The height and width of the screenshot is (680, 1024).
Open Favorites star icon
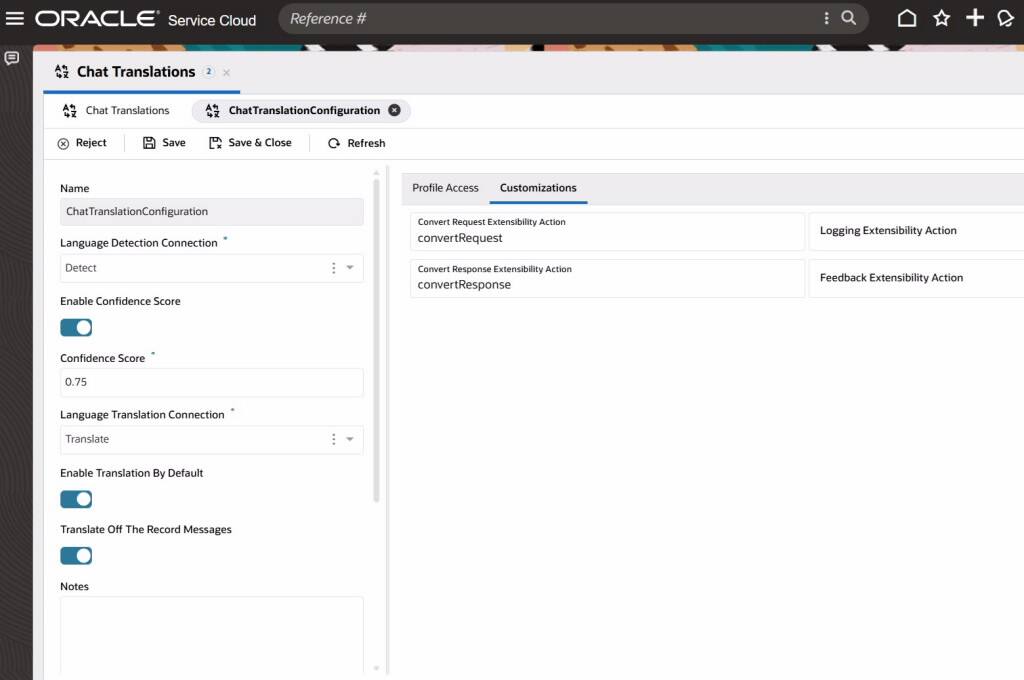point(941,18)
